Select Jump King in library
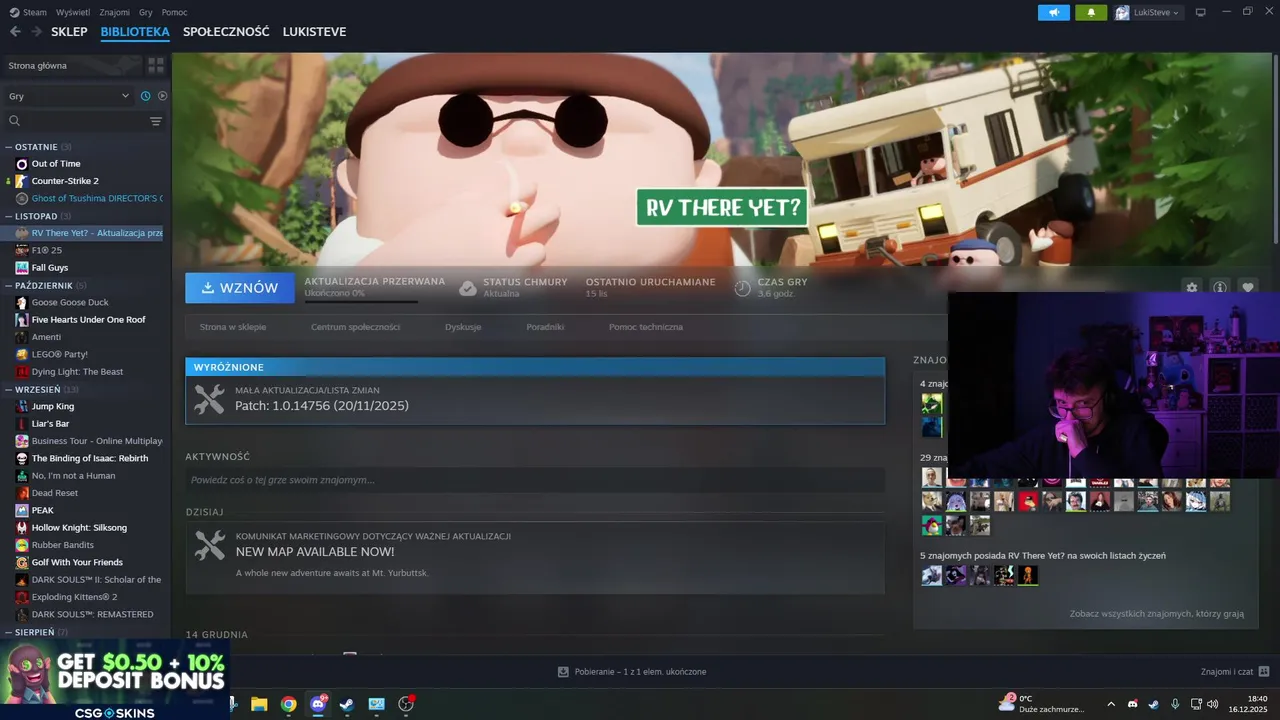This screenshot has height=720, width=1280. point(53,406)
